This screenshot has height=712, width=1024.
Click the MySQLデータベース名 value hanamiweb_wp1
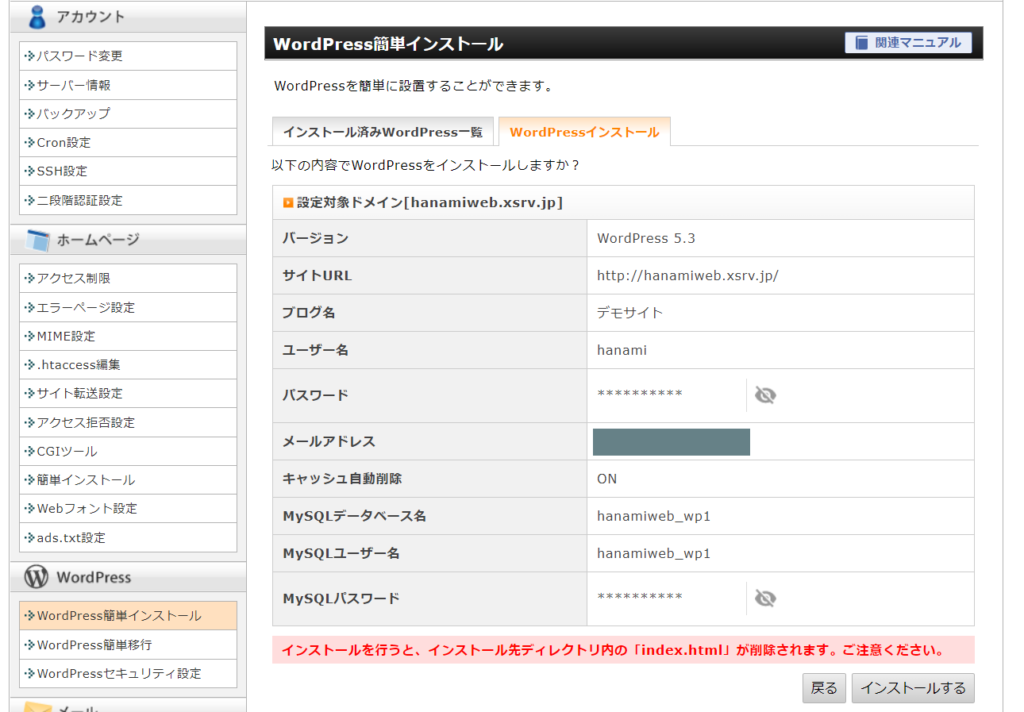point(653,516)
